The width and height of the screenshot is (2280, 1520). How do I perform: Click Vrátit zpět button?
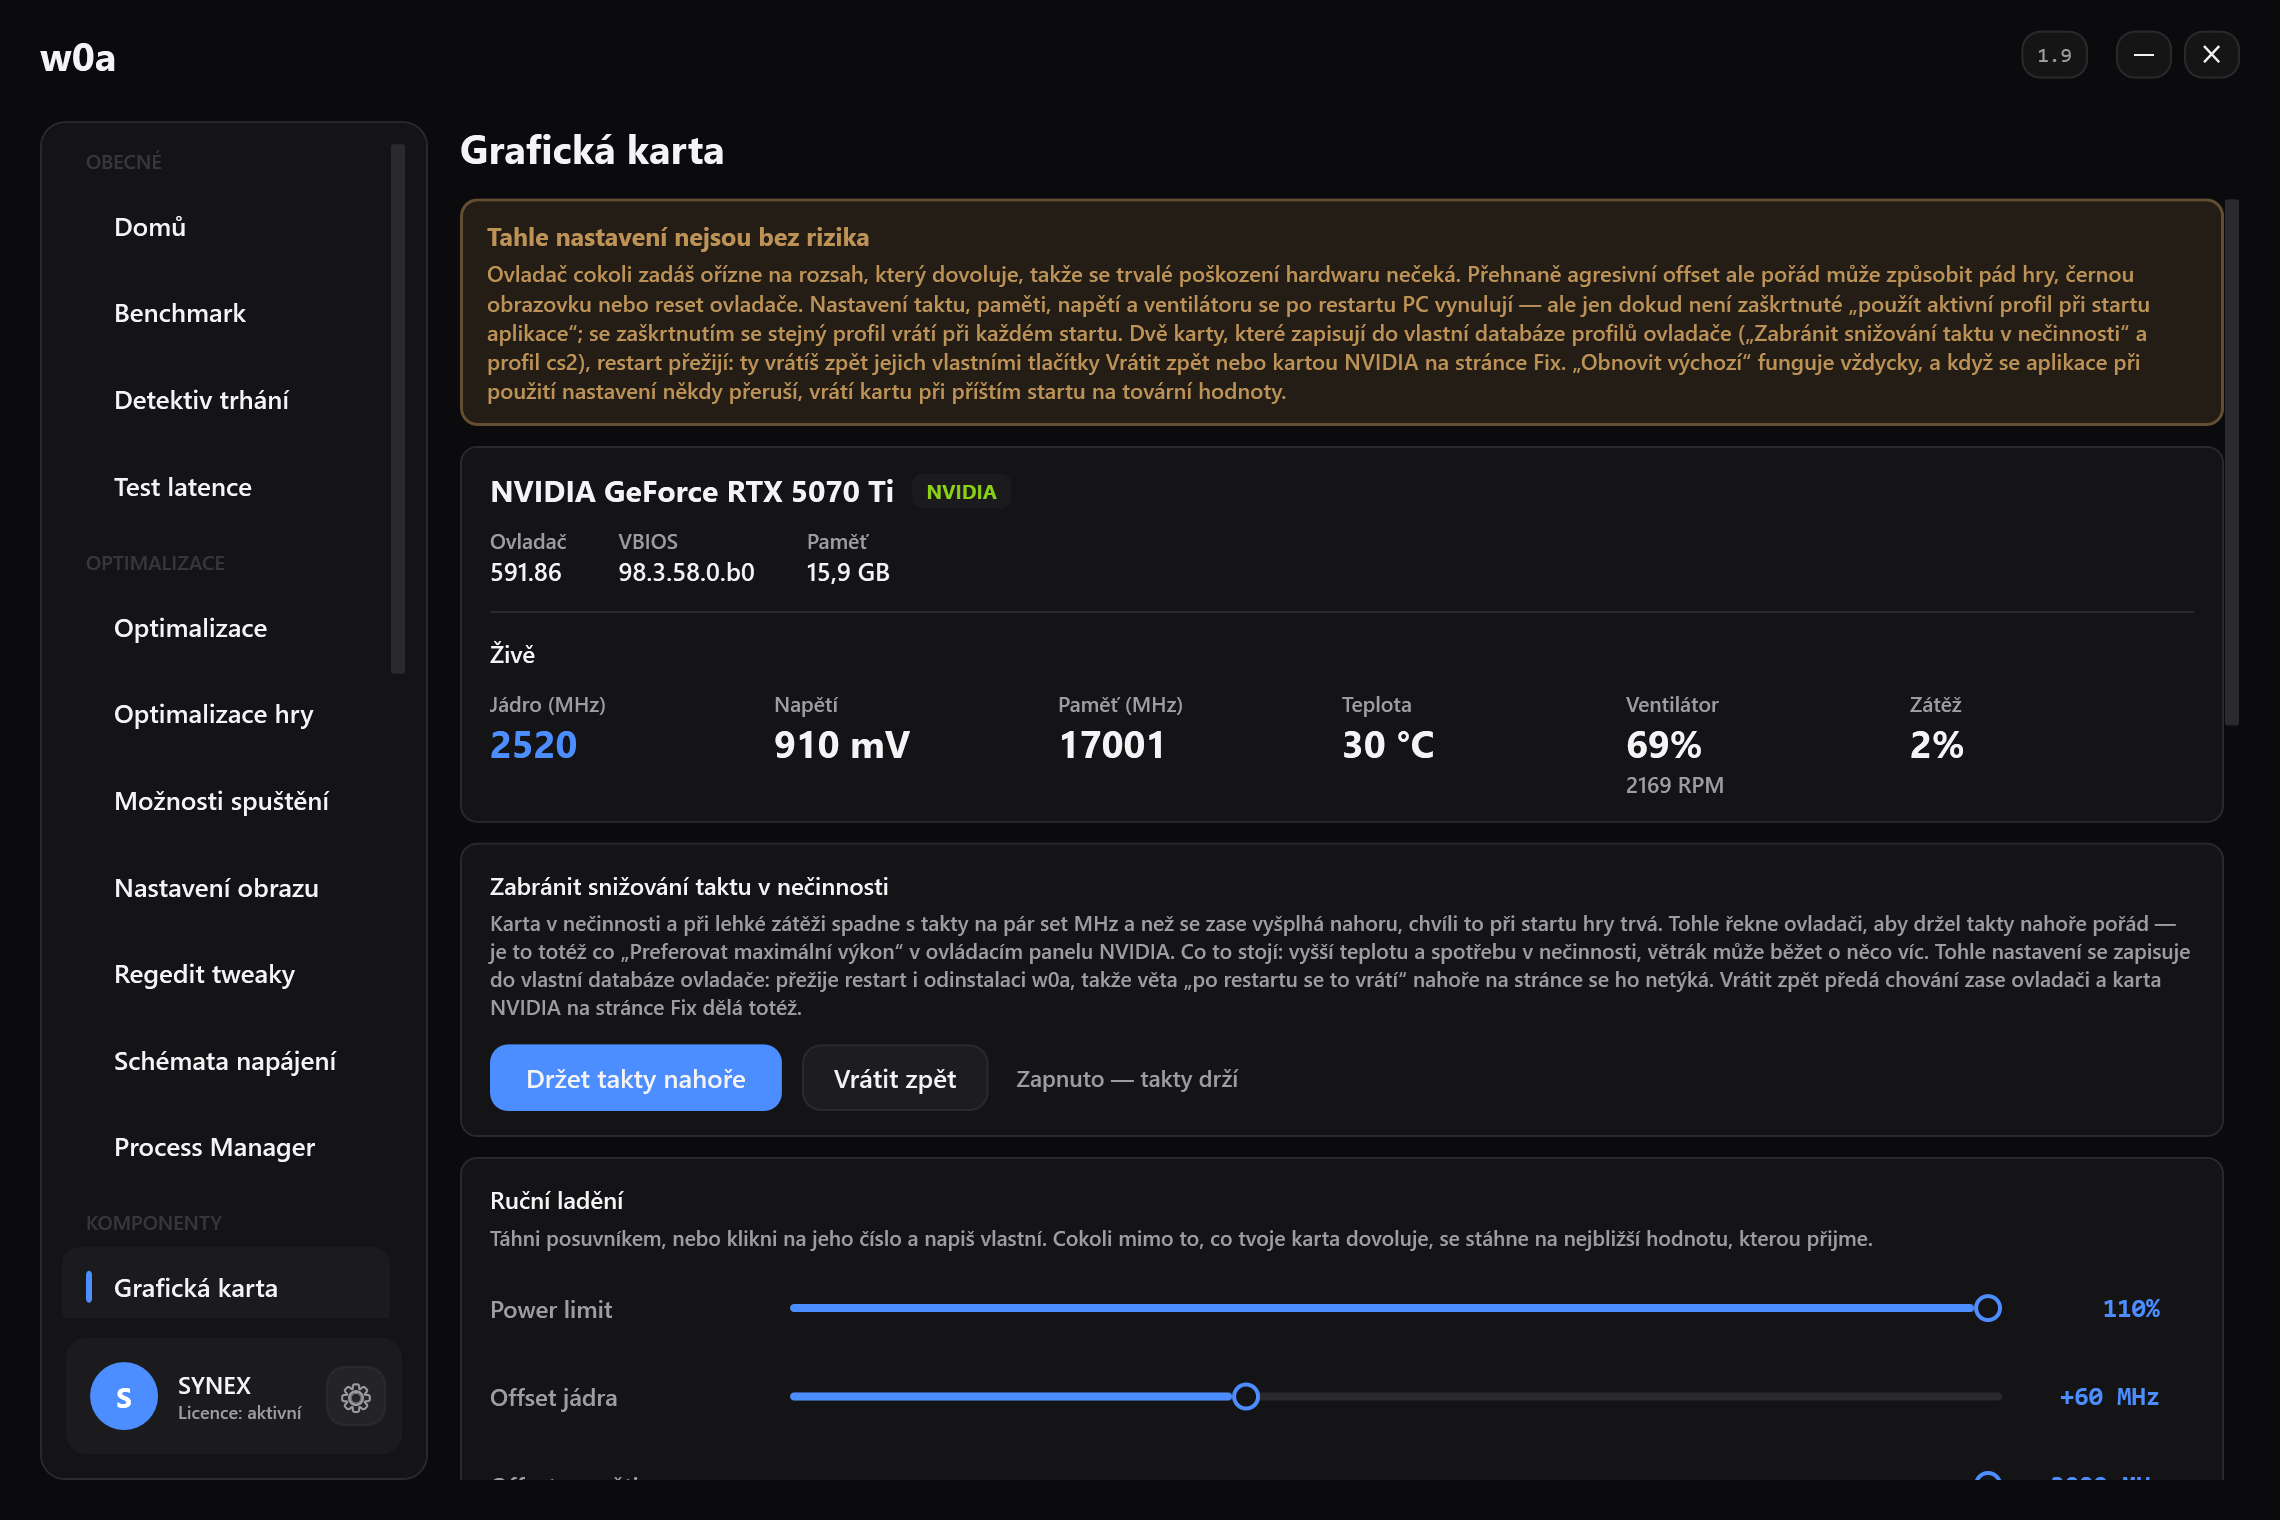coord(895,1078)
